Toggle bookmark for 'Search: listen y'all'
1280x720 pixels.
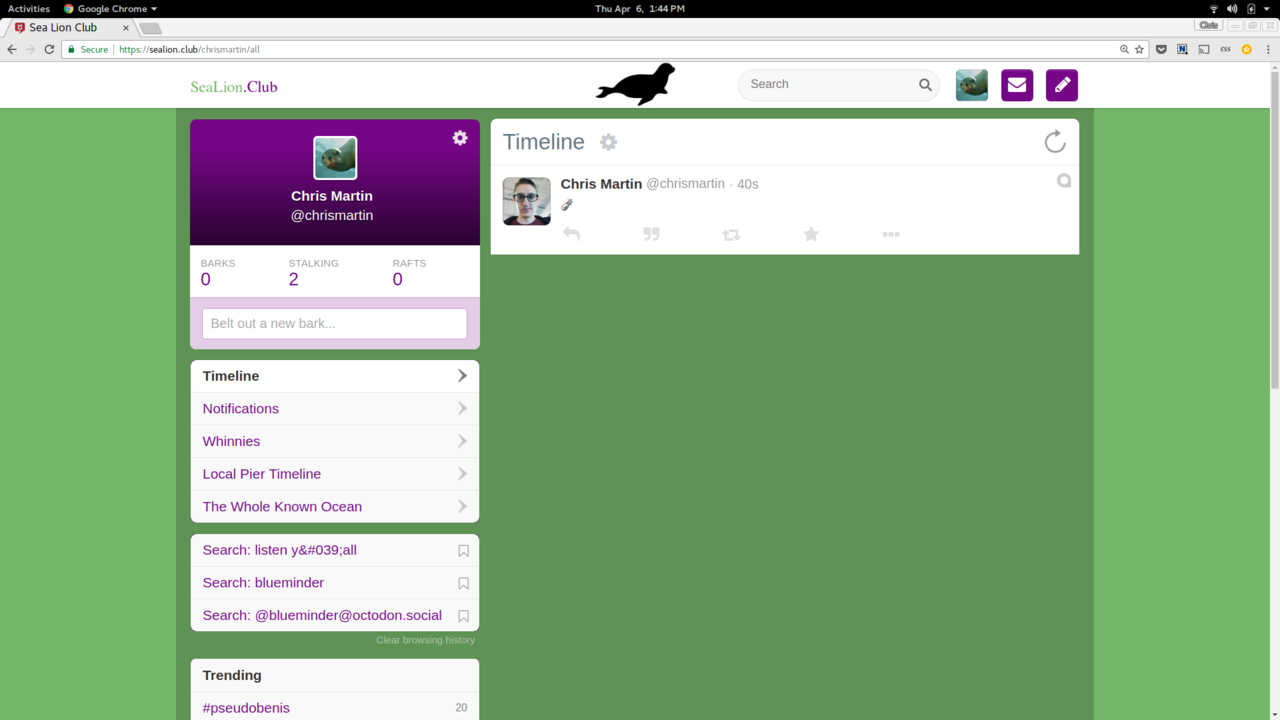(x=463, y=551)
